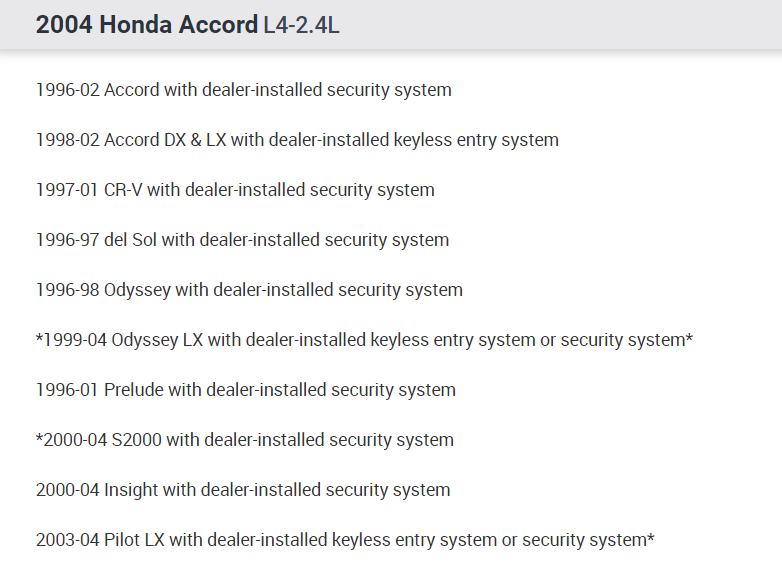The height and width of the screenshot is (583, 782).
Task: Click the 1996-97 del Sol entry
Action: [242, 240]
